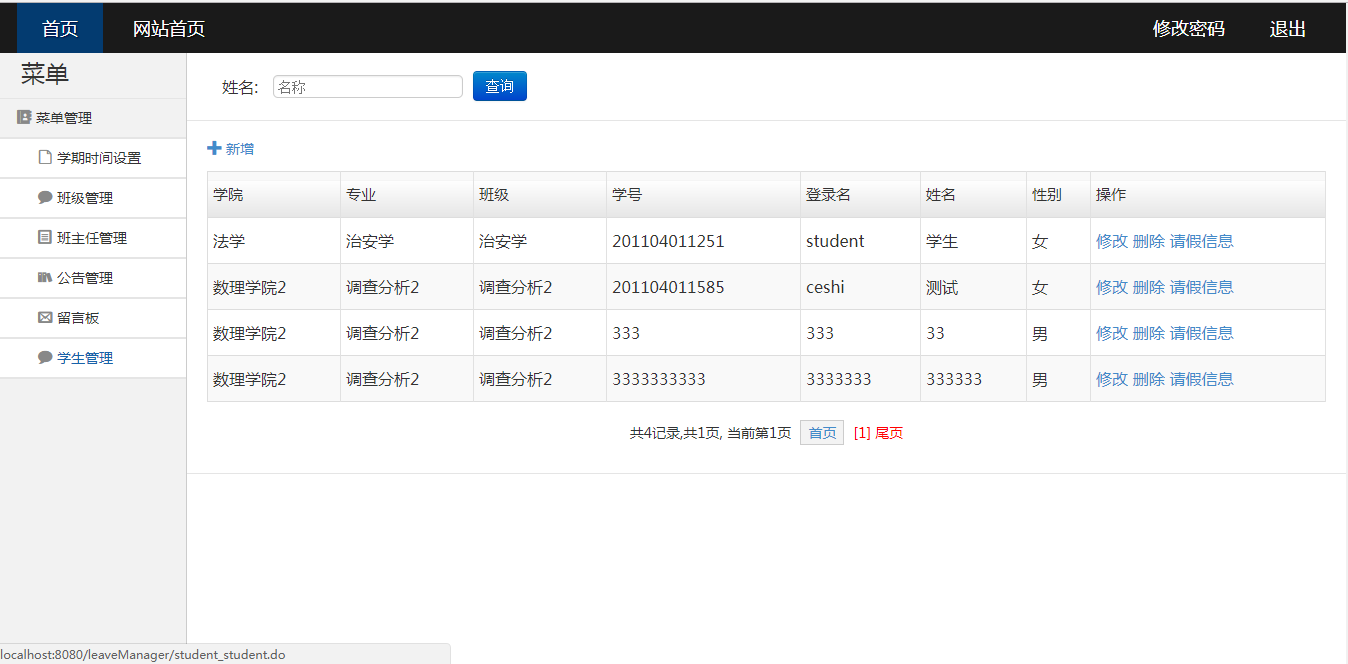Open the 首页 tab in top navigation
This screenshot has height=664, width=1348.
(x=60, y=29)
